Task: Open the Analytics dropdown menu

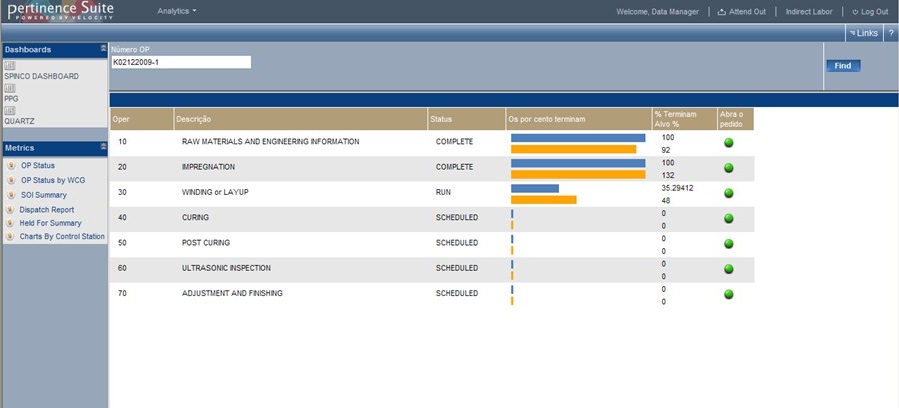Action: coord(177,11)
